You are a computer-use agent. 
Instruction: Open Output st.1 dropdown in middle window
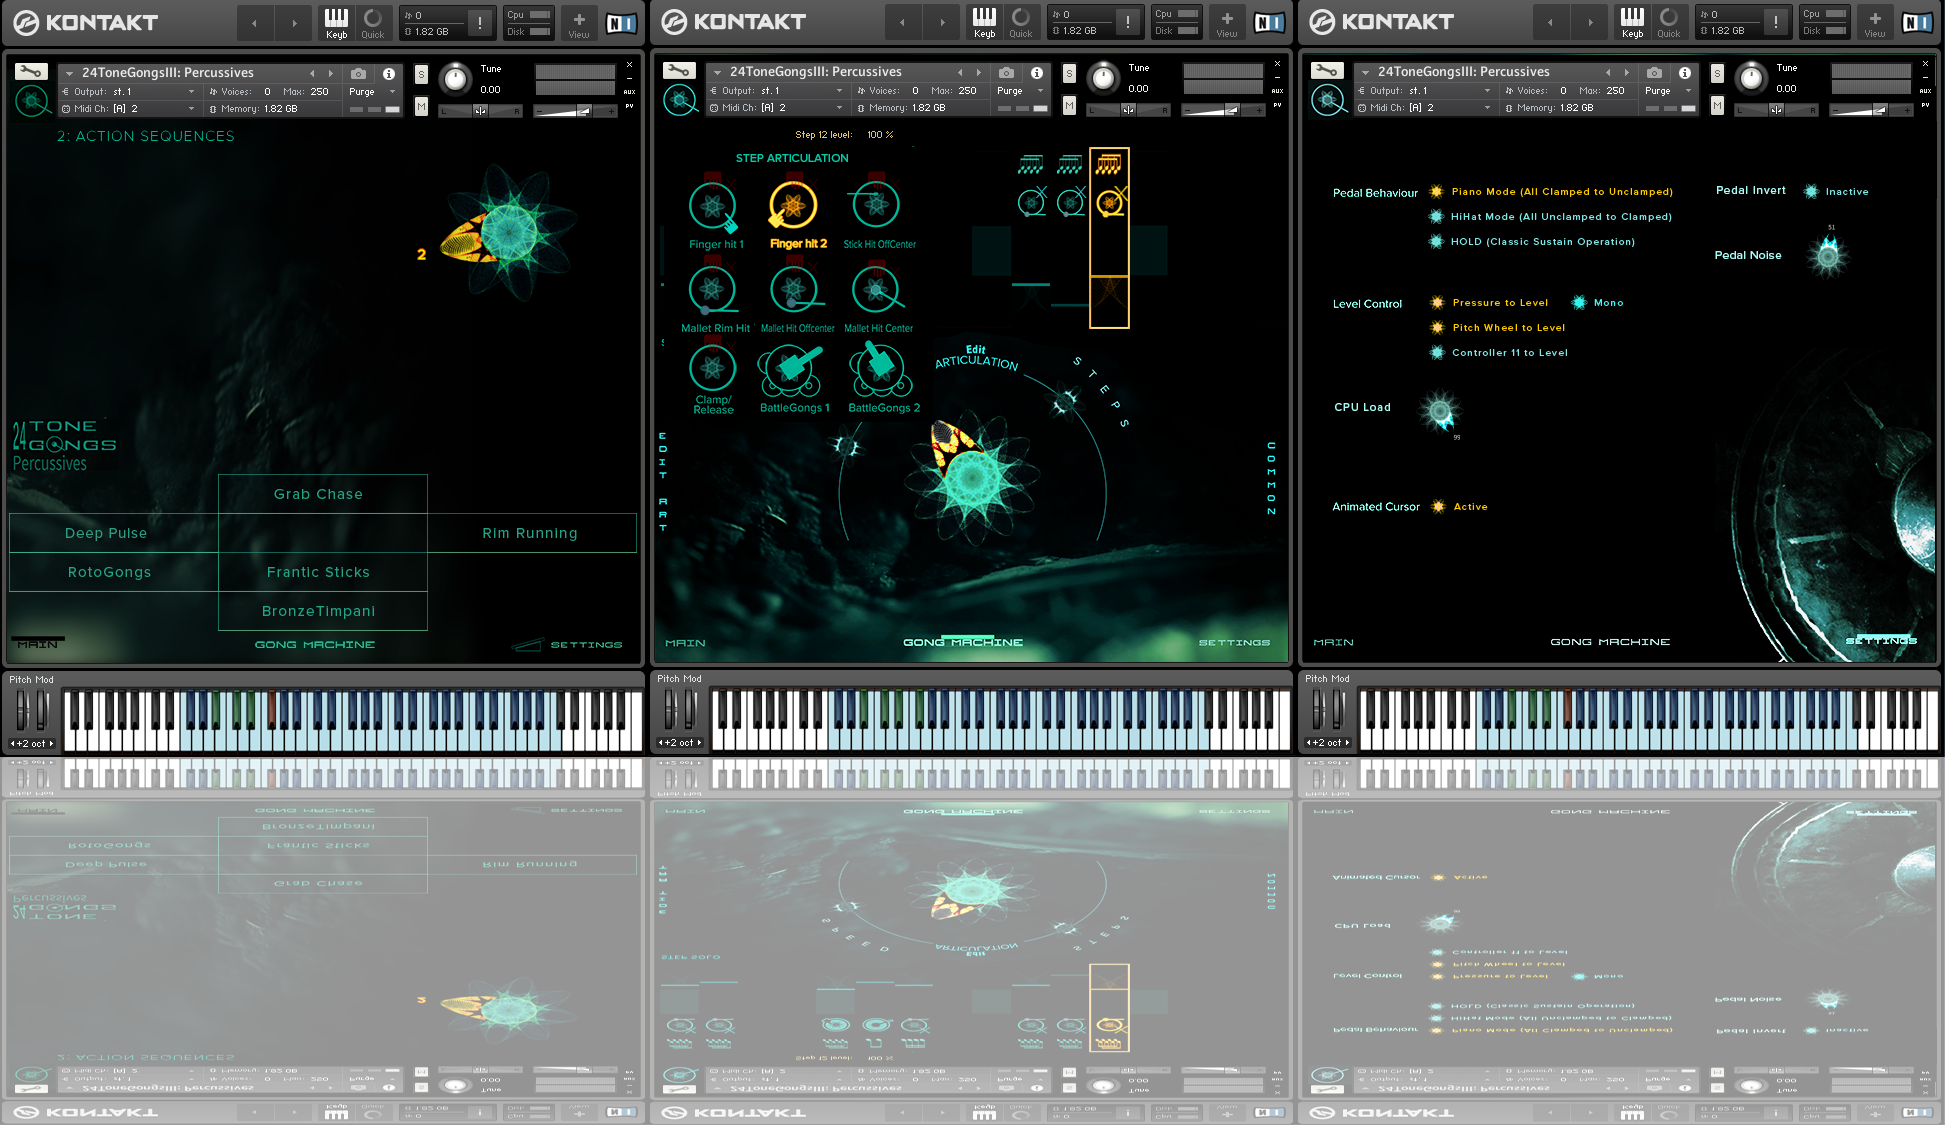click(777, 91)
